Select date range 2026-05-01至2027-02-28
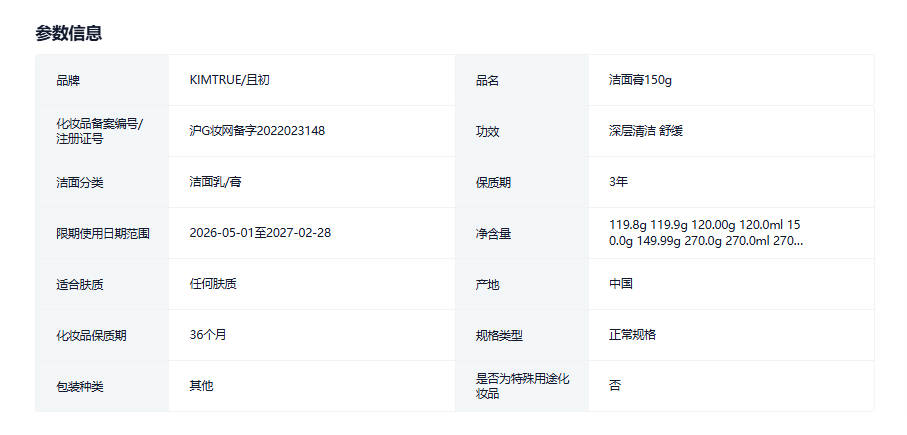The image size is (907, 435). [260, 233]
